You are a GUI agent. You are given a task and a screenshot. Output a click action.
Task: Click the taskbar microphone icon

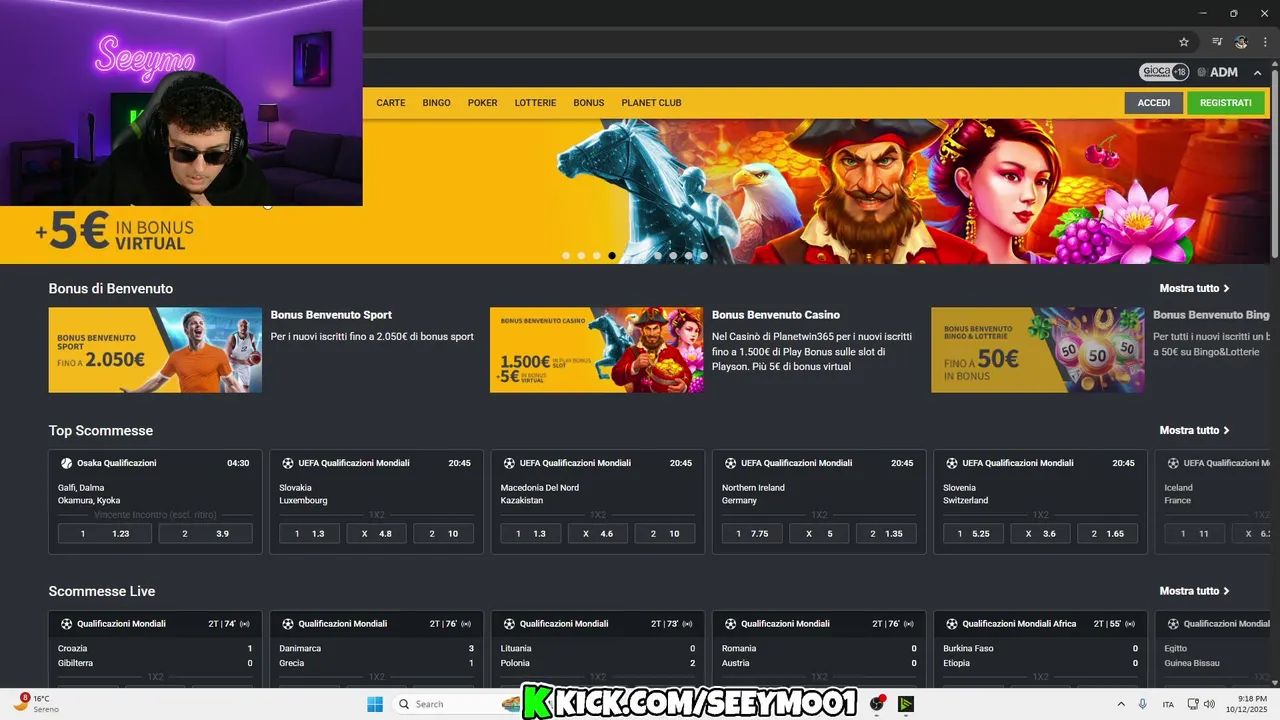tap(1142, 704)
